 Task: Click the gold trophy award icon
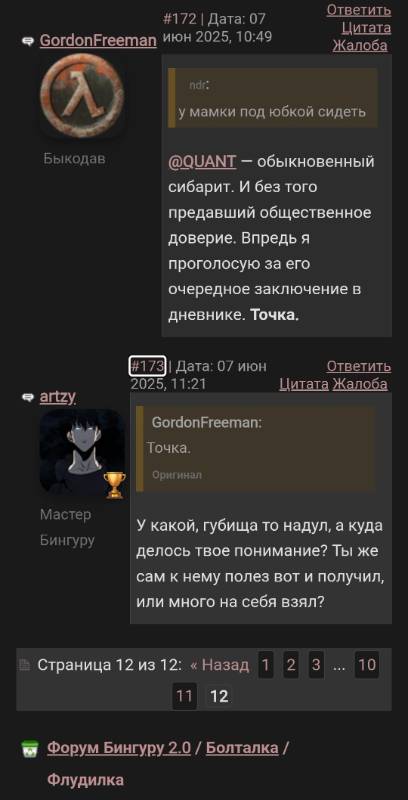click(x=115, y=485)
